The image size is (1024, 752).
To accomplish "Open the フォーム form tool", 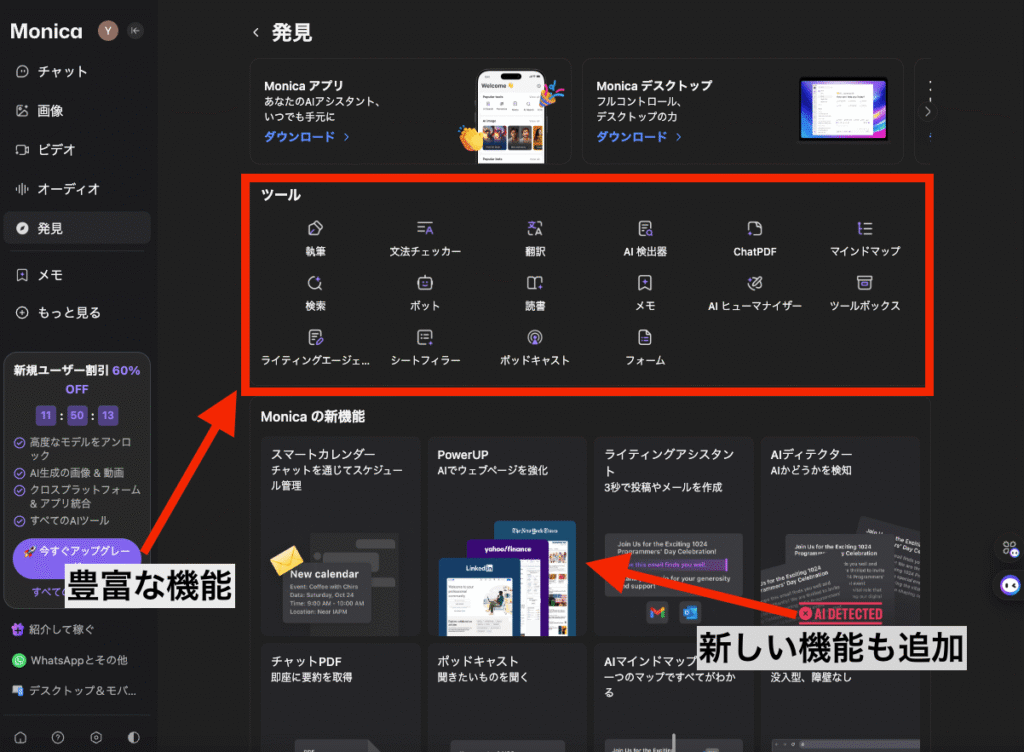I will 645,347.
